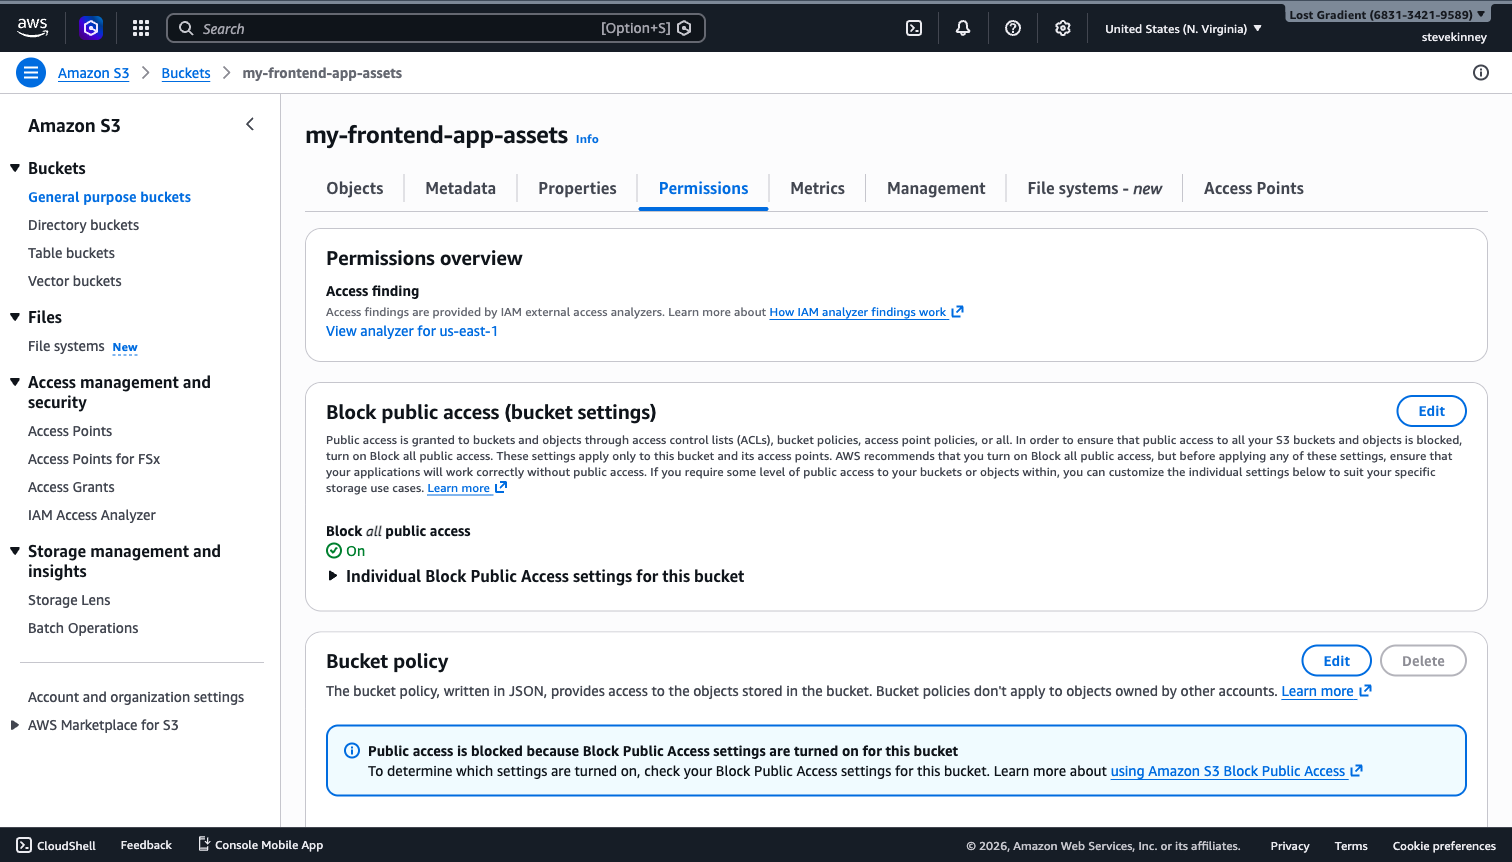Collapse the Files sidebar section
This screenshot has width=1512, height=862.
click(x=15, y=317)
